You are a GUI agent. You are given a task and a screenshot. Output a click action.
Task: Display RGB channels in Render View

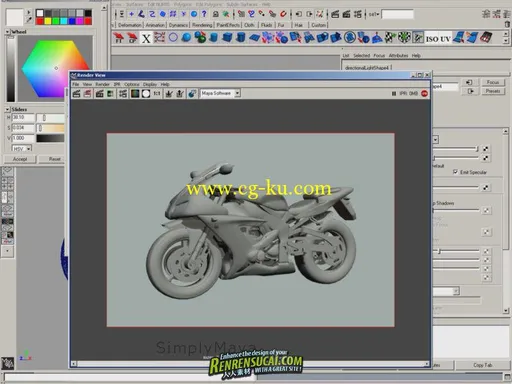tap(135, 94)
